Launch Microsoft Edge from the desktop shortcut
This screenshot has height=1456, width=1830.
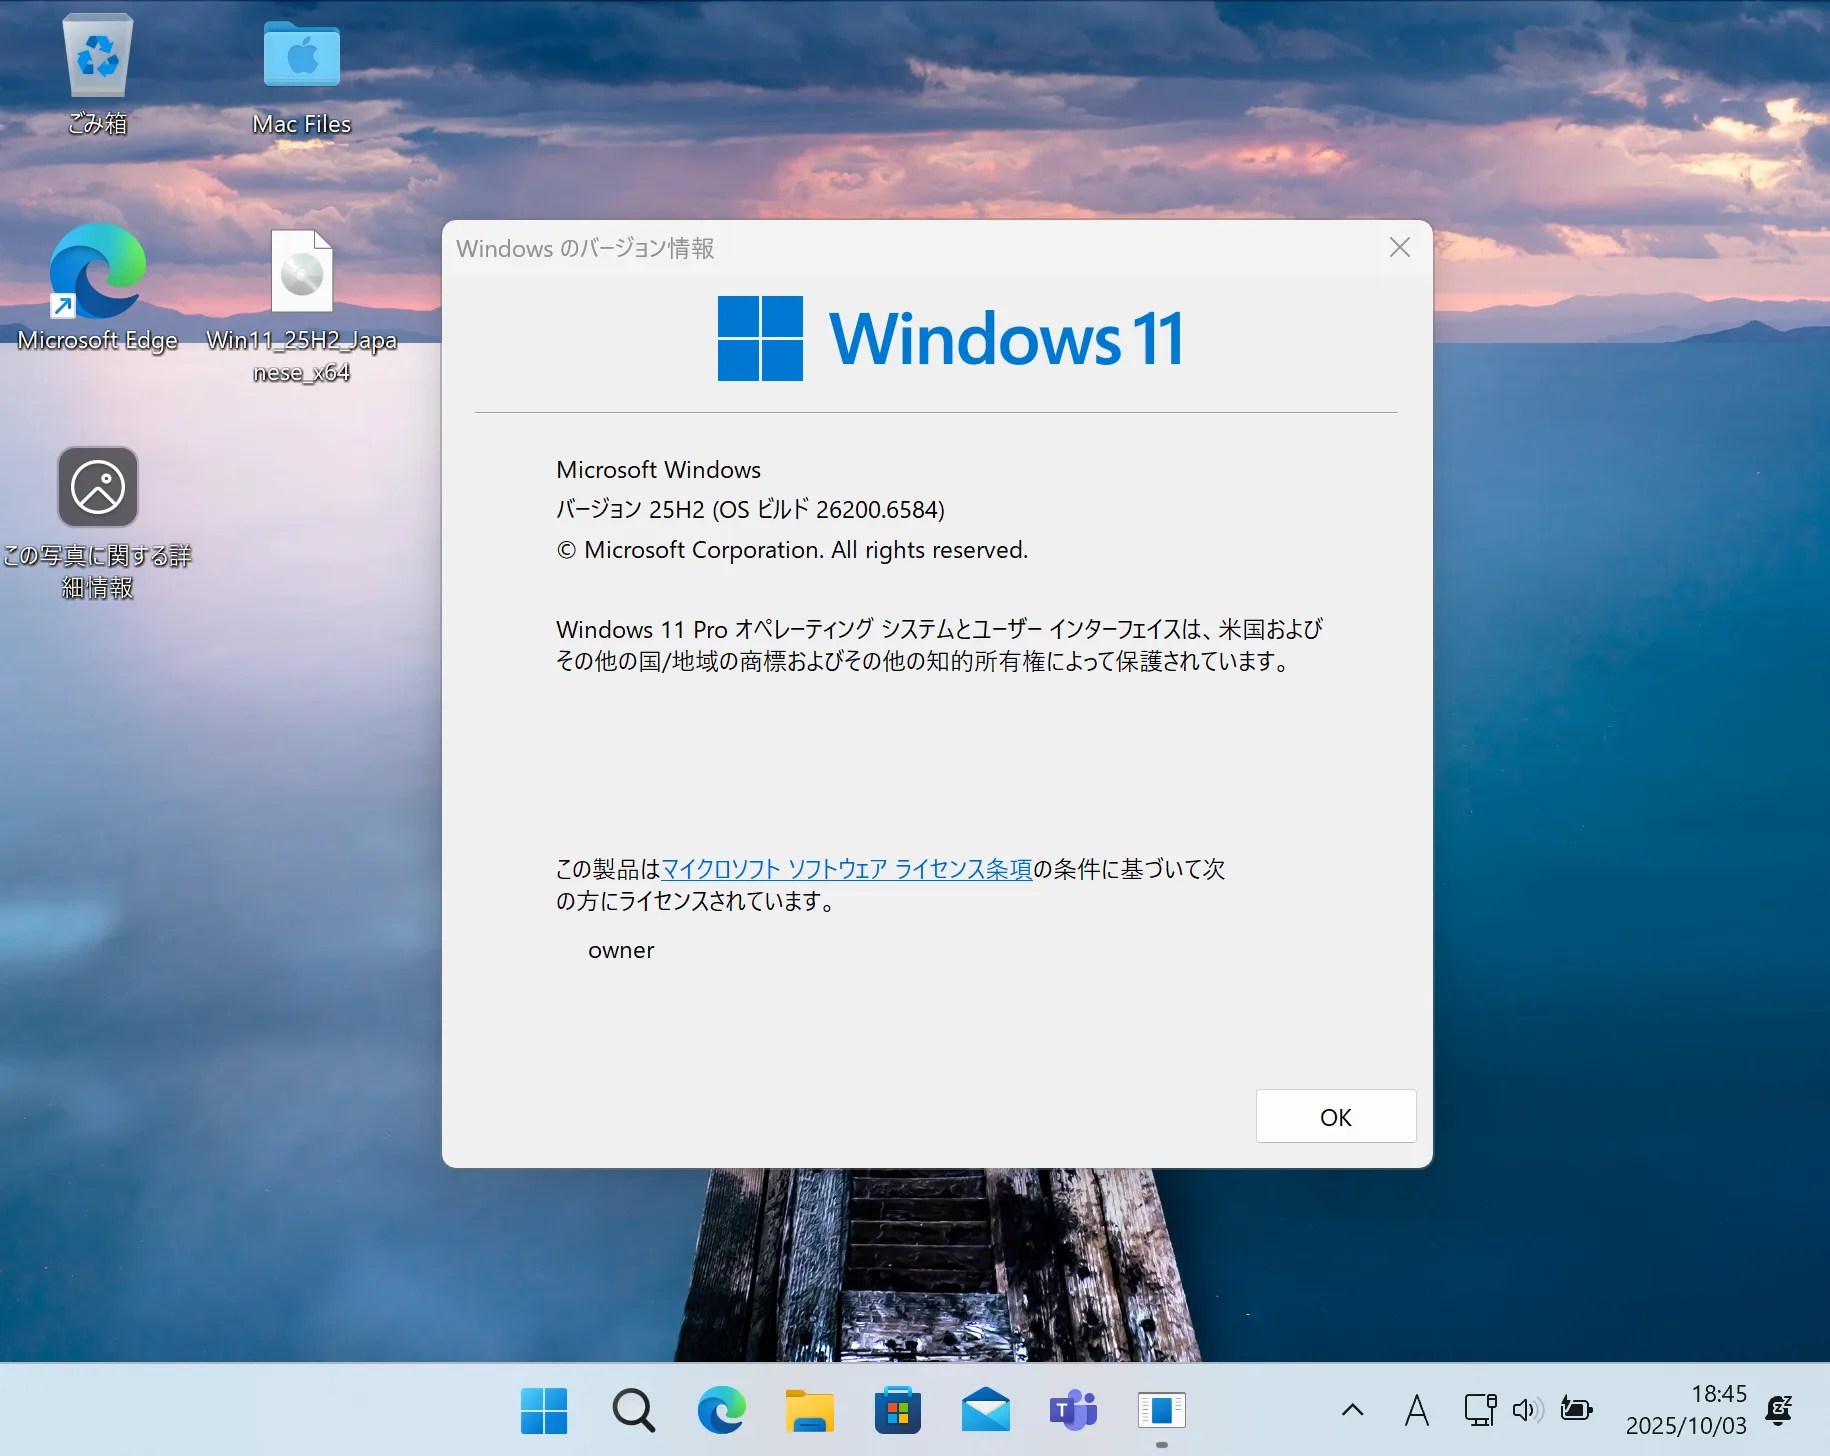click(98, 288)
